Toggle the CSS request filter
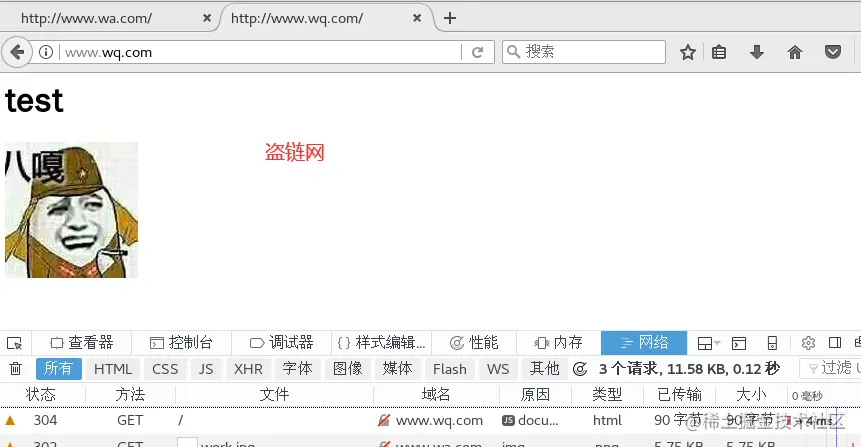Viewport: 861px width, 447px height. 165,369
